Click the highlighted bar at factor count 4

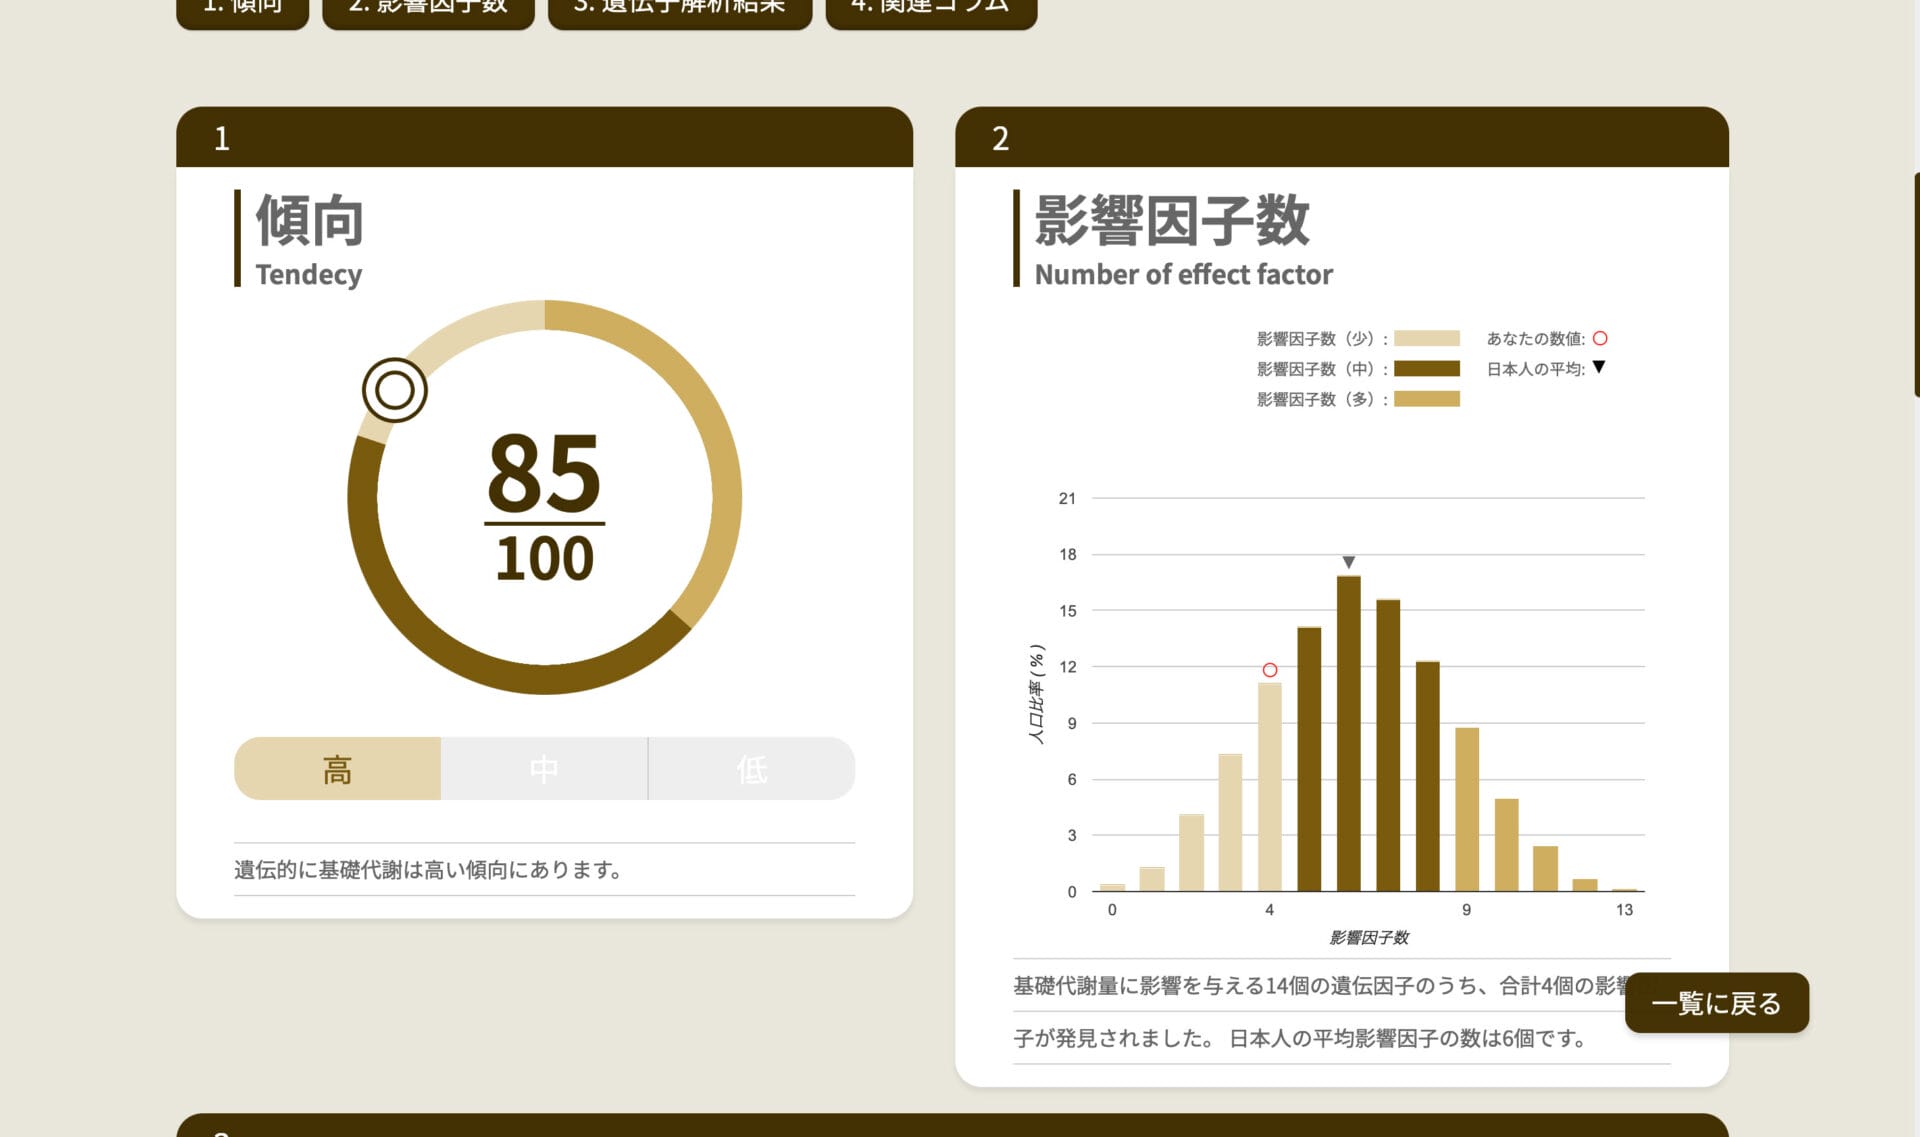1269,787
